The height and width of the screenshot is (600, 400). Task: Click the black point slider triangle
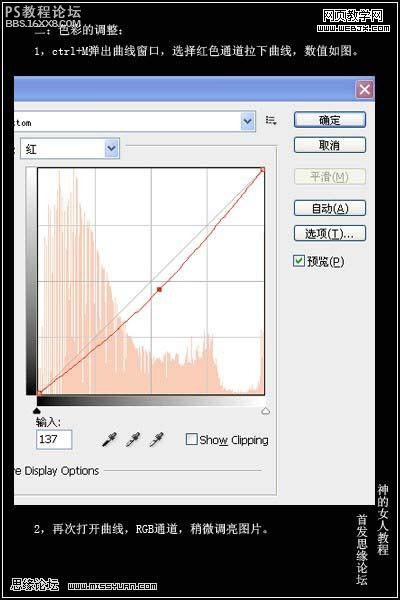tap(37, 411)
